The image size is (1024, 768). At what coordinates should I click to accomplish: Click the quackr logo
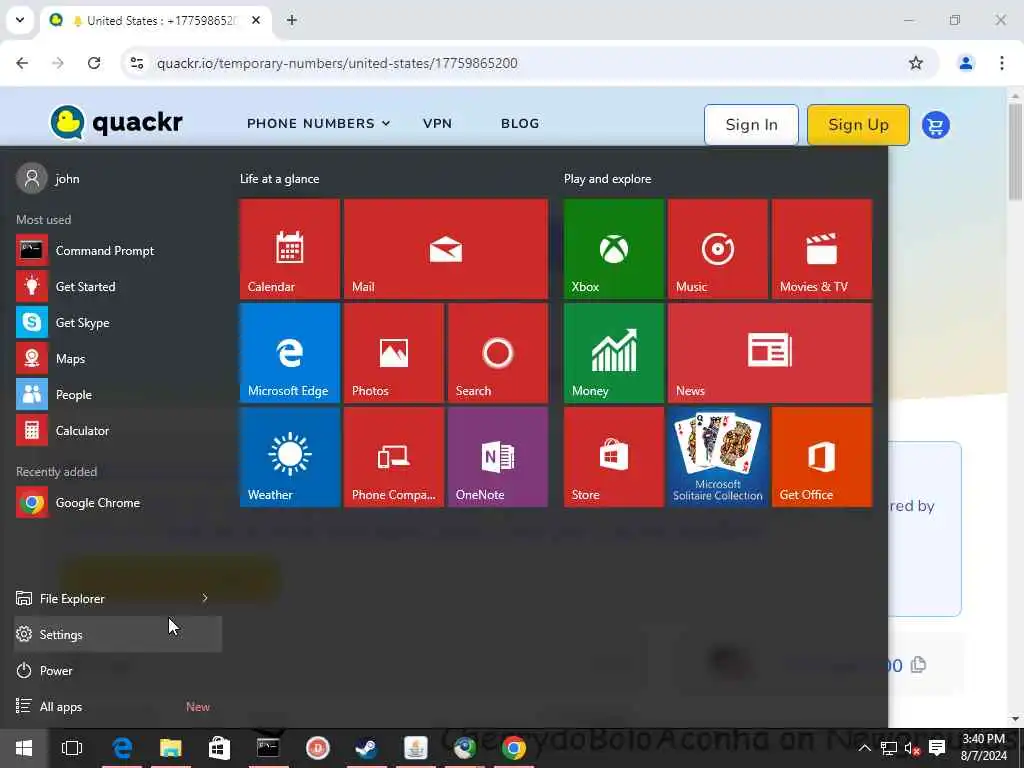click(116, 122)
